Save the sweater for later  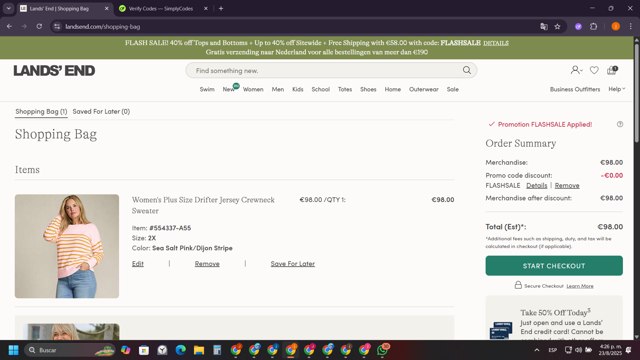[x=293, y=264]
